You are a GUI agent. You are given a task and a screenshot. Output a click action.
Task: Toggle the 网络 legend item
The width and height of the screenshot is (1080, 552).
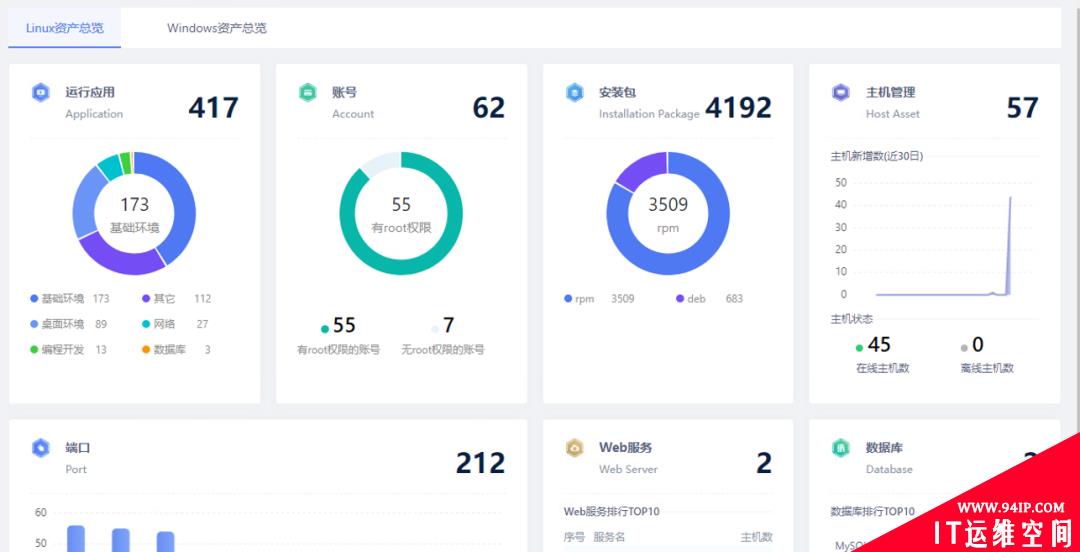pyautogui.click(x=175, y=324)
